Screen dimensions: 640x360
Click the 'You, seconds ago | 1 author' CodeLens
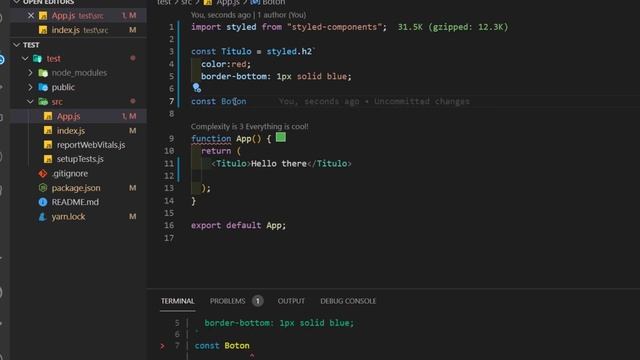248,15
